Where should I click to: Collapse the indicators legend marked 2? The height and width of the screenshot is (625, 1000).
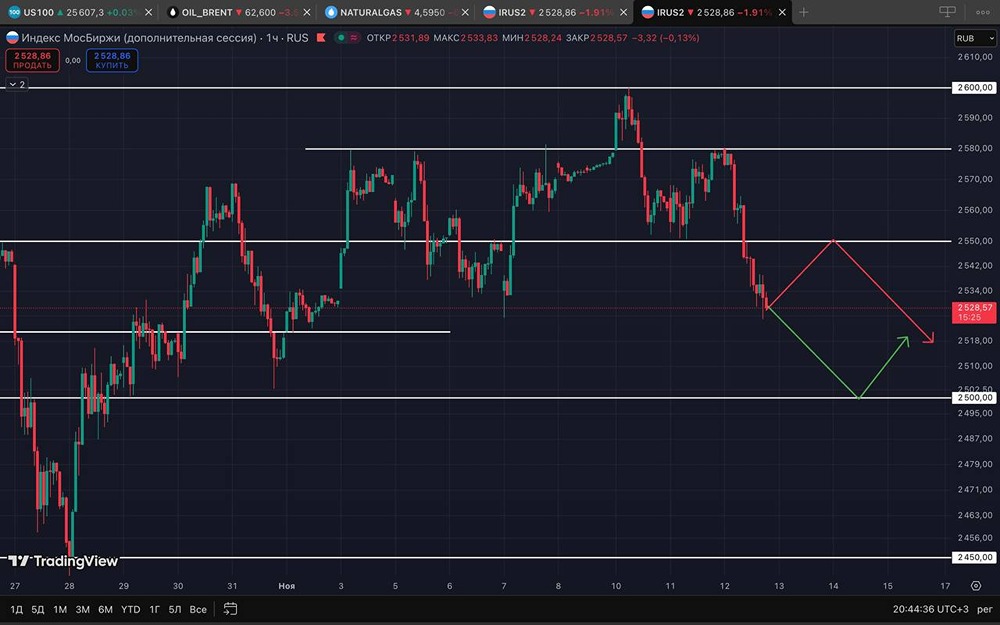17,84
